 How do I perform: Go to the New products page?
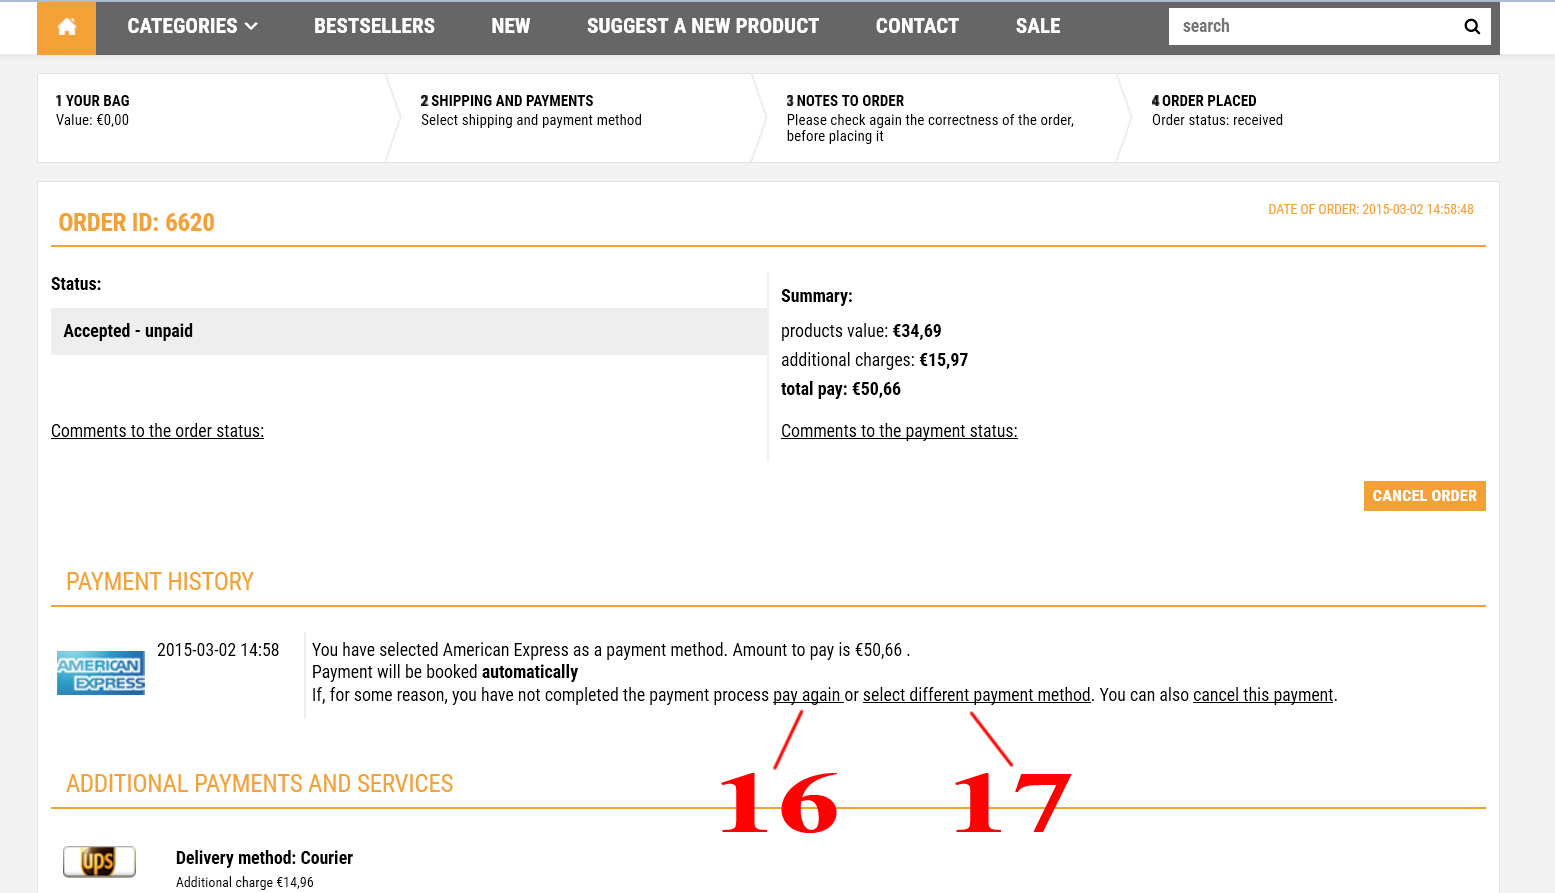[x=510, y=27]
